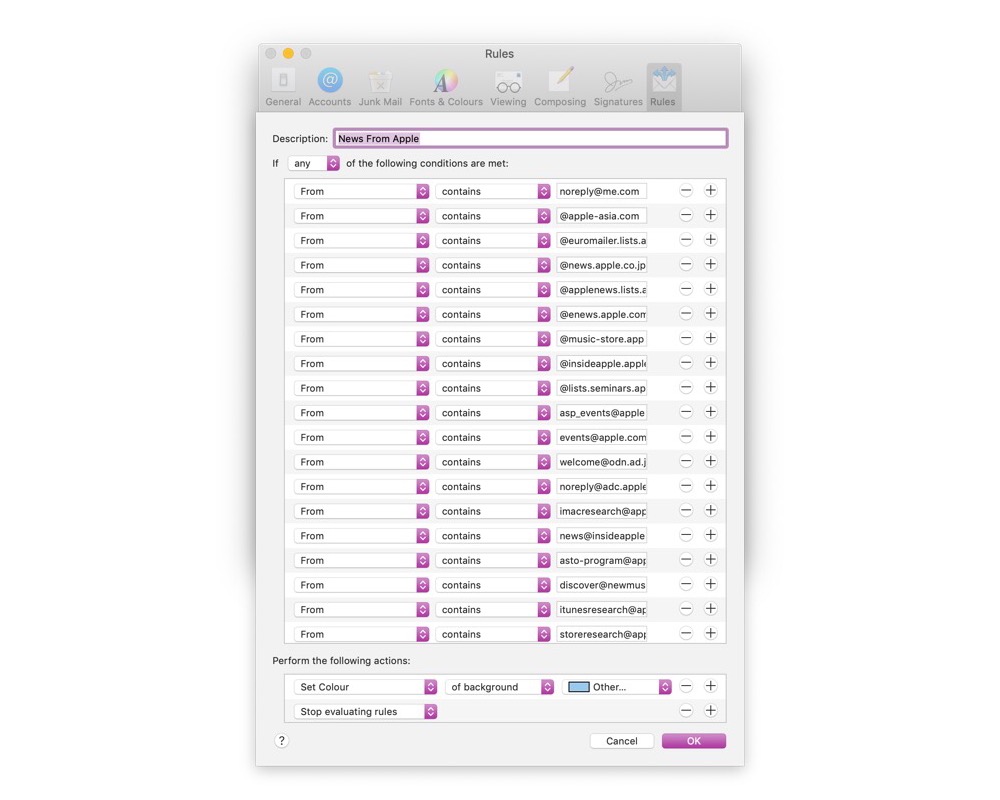Screen dimensions: 1000x800
Task: Open the Accounts preferences pane
Action: click(329, 87)
